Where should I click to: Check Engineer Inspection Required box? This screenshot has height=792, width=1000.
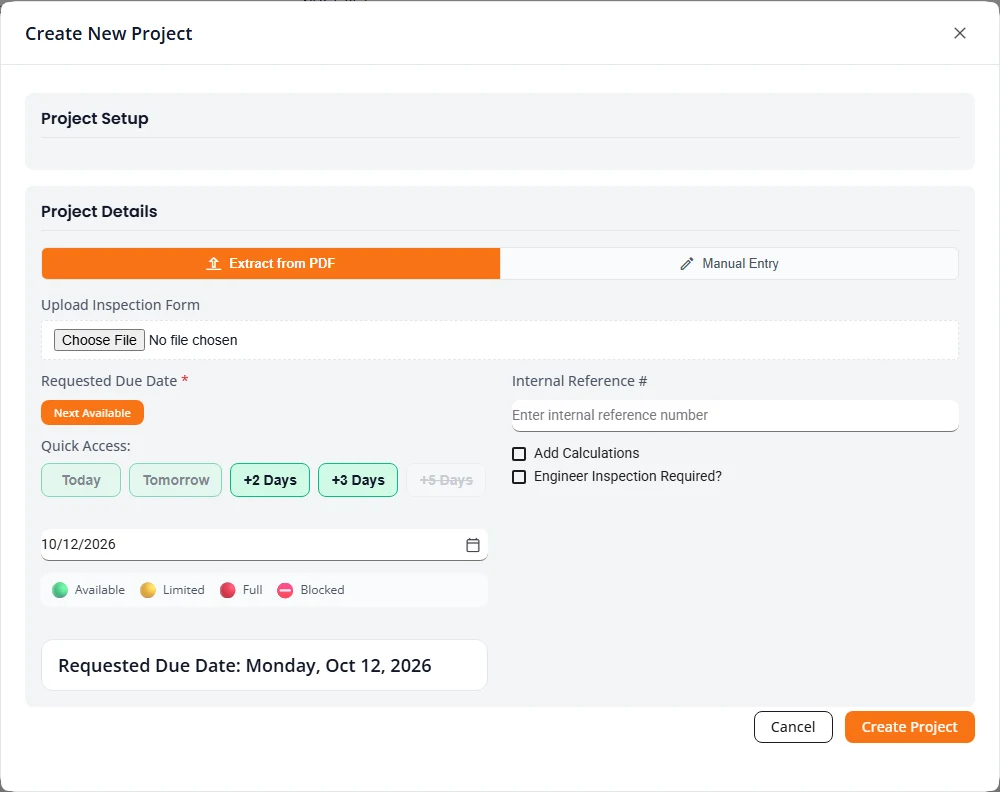point(519,477)
